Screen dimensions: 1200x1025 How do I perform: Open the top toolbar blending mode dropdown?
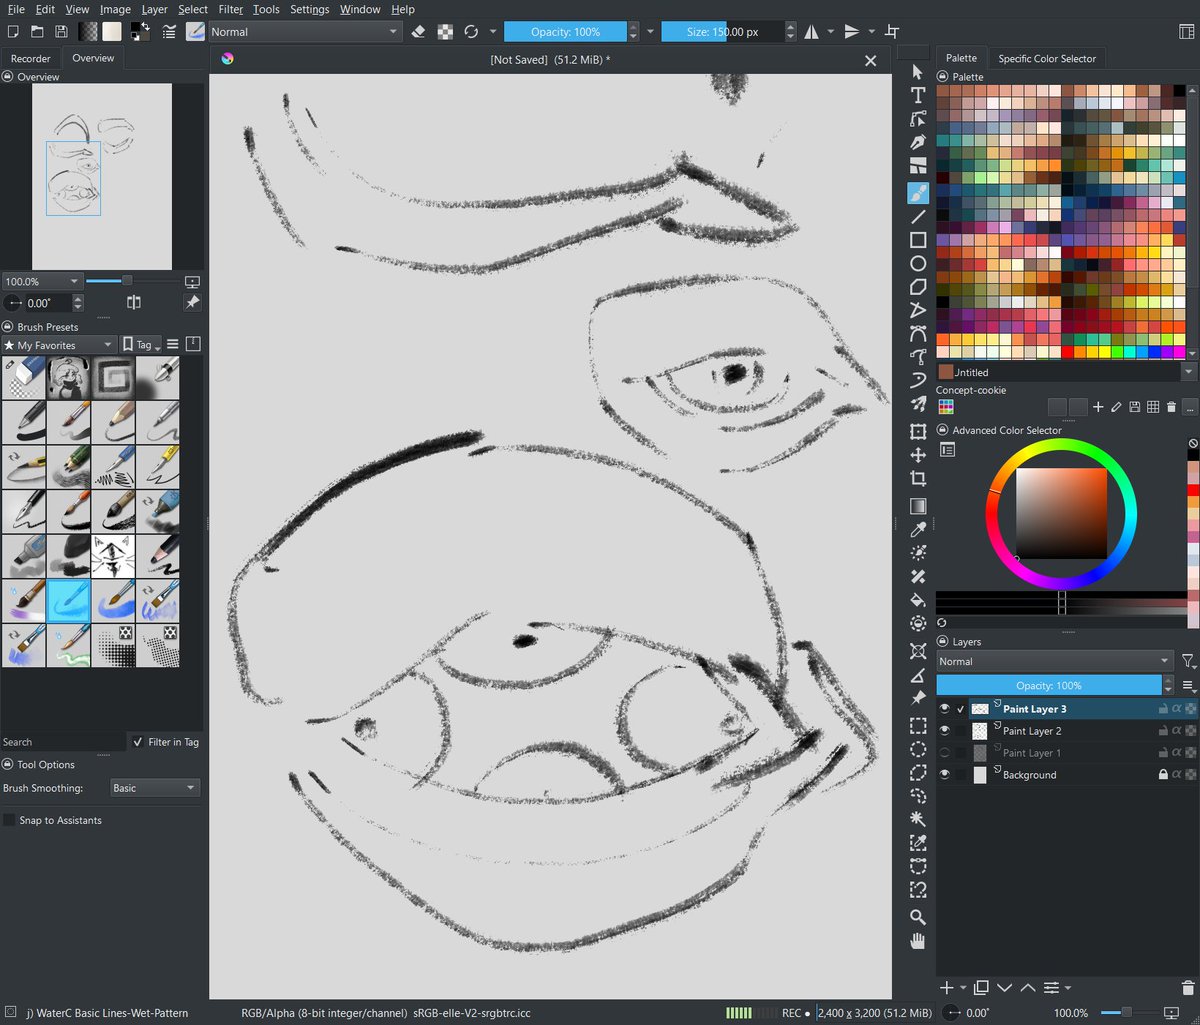[x=304, y=32]
